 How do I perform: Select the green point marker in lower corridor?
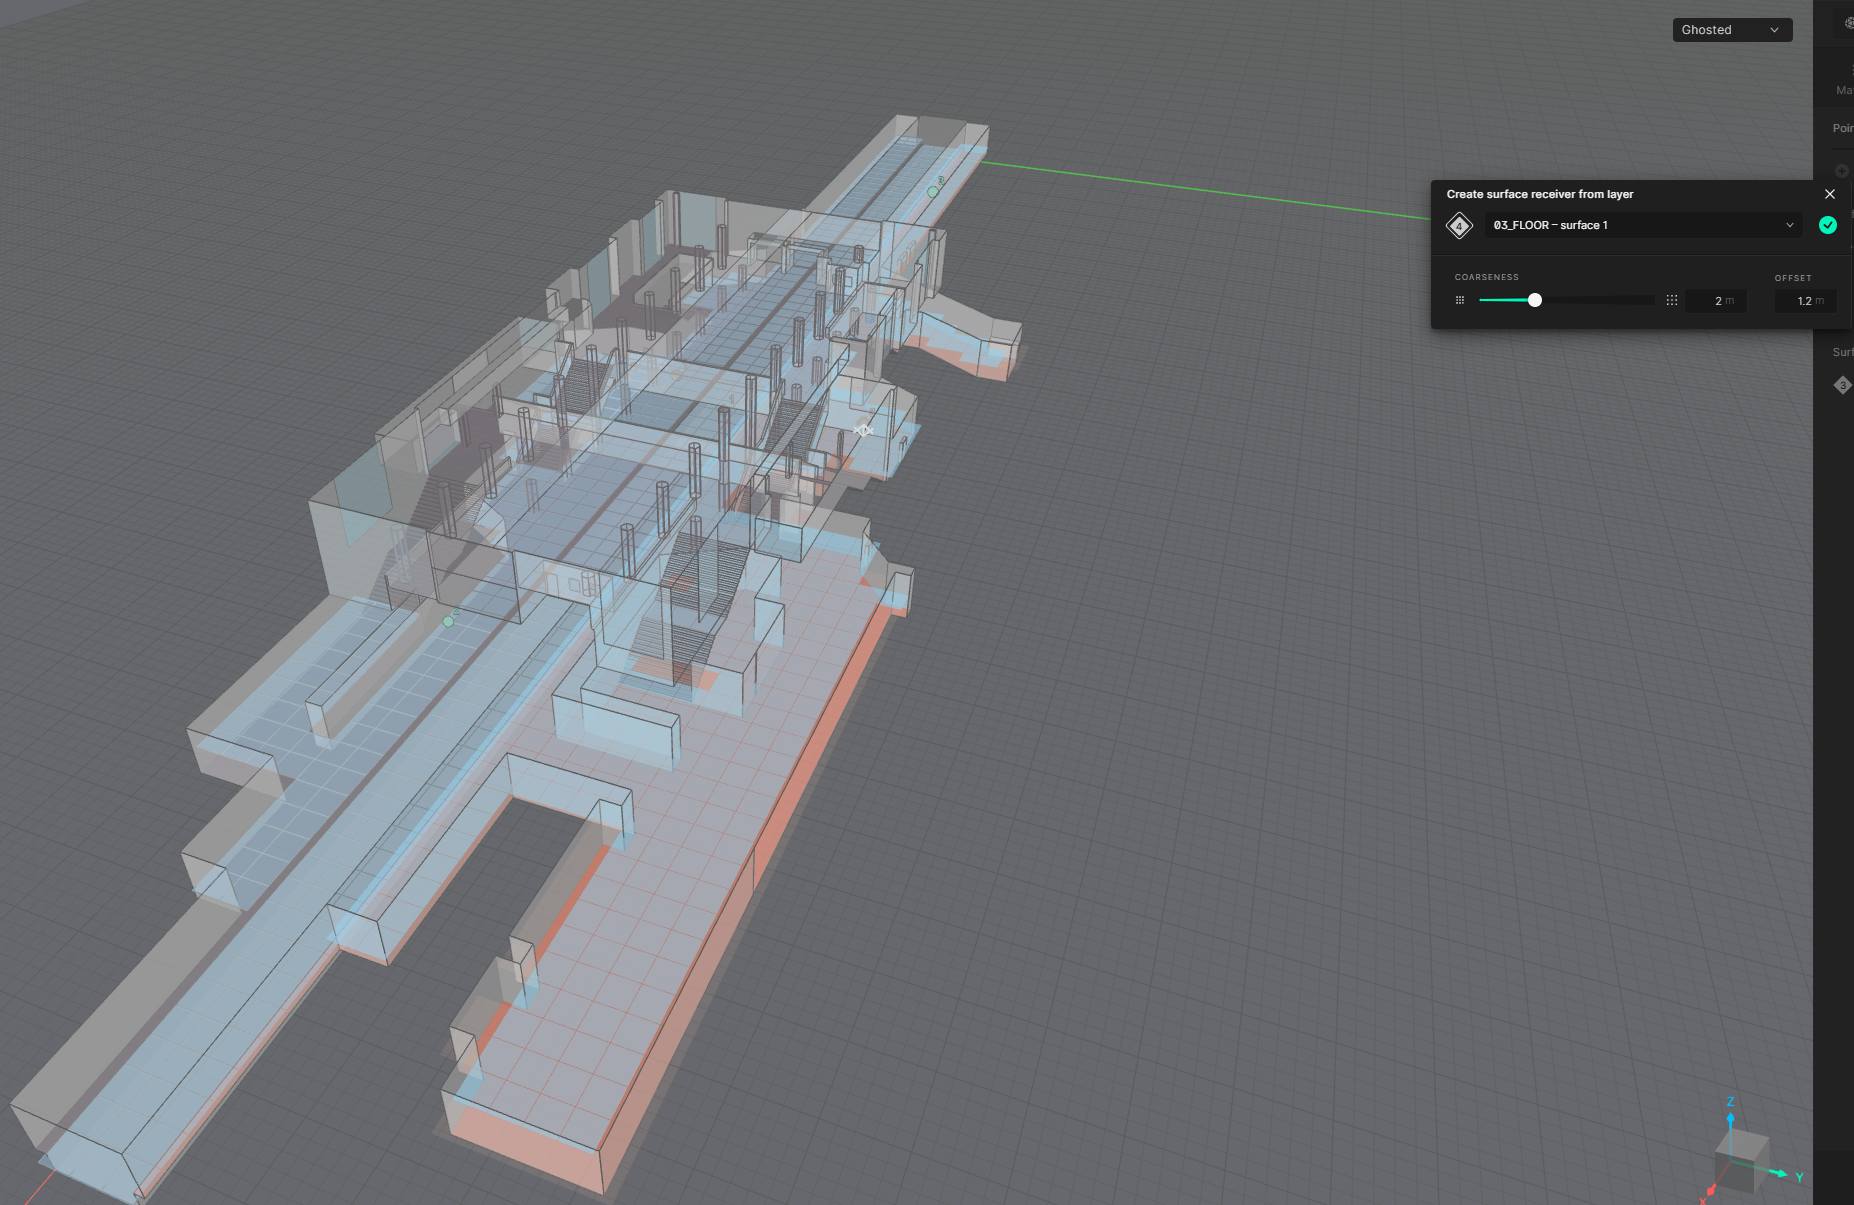[448, 621]
